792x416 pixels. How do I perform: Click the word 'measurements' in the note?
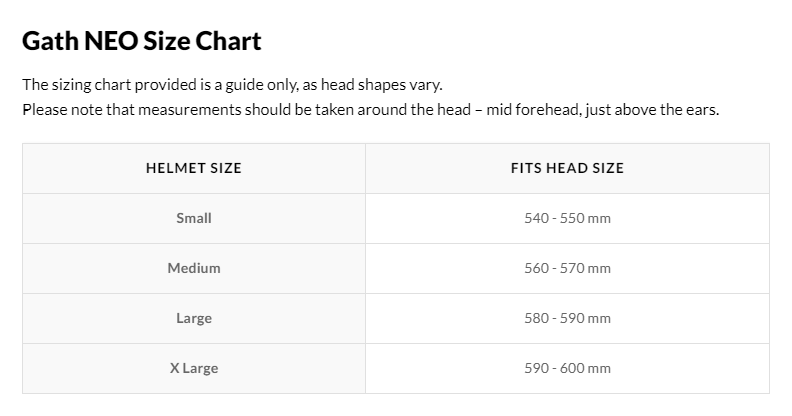pos(189,110)
